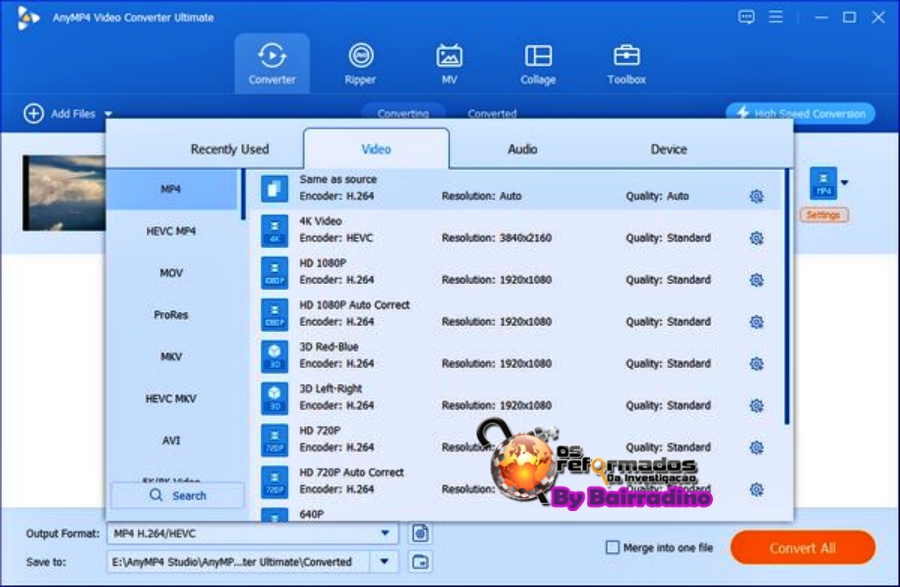Select AVI in the format list
Screen dimensions: 900x587
171,441
